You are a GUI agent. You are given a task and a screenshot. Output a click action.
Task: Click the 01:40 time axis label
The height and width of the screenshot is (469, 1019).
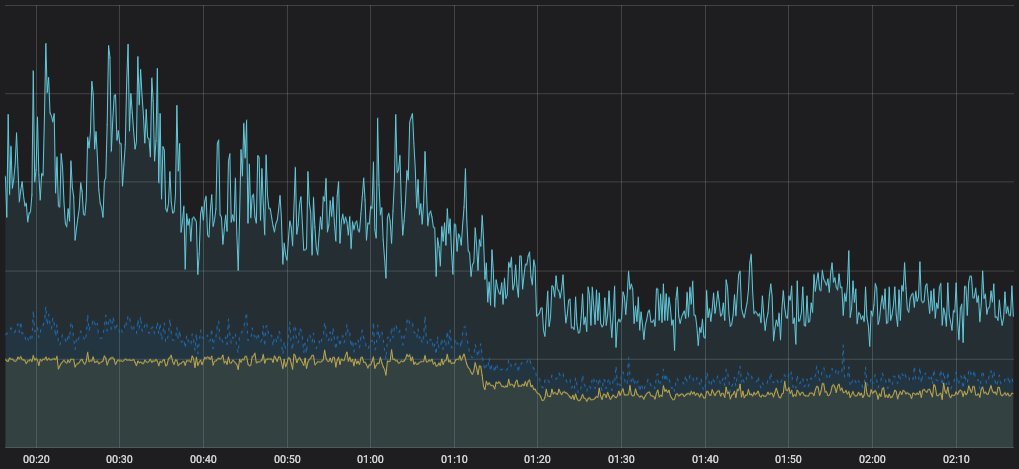(705, 459)
